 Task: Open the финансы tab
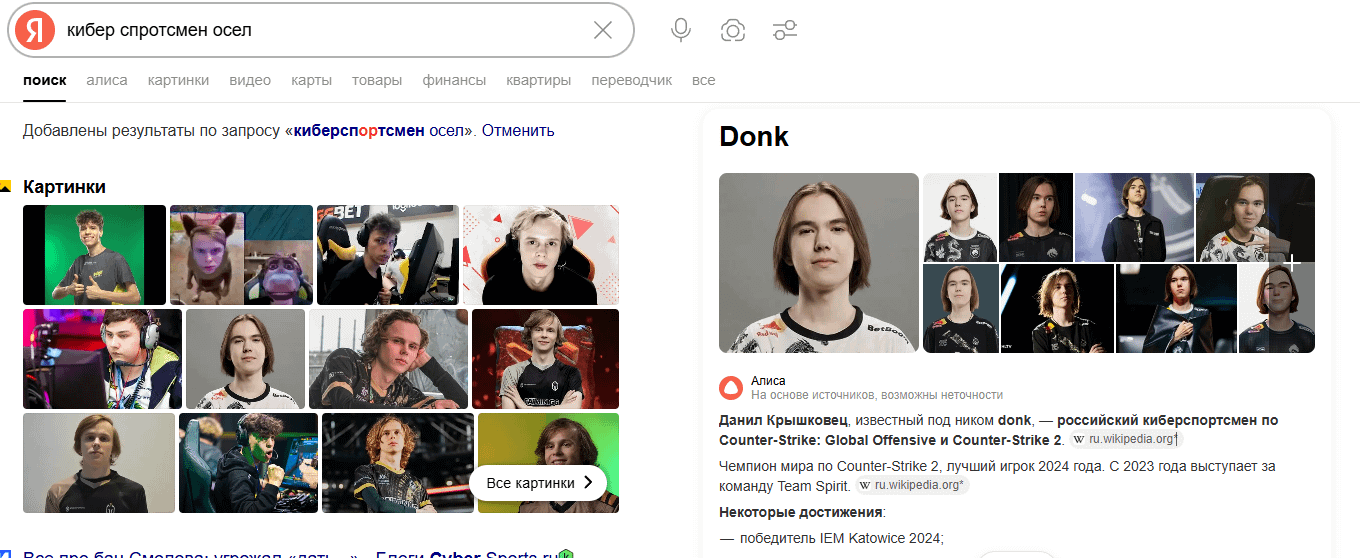click(454, 80)
